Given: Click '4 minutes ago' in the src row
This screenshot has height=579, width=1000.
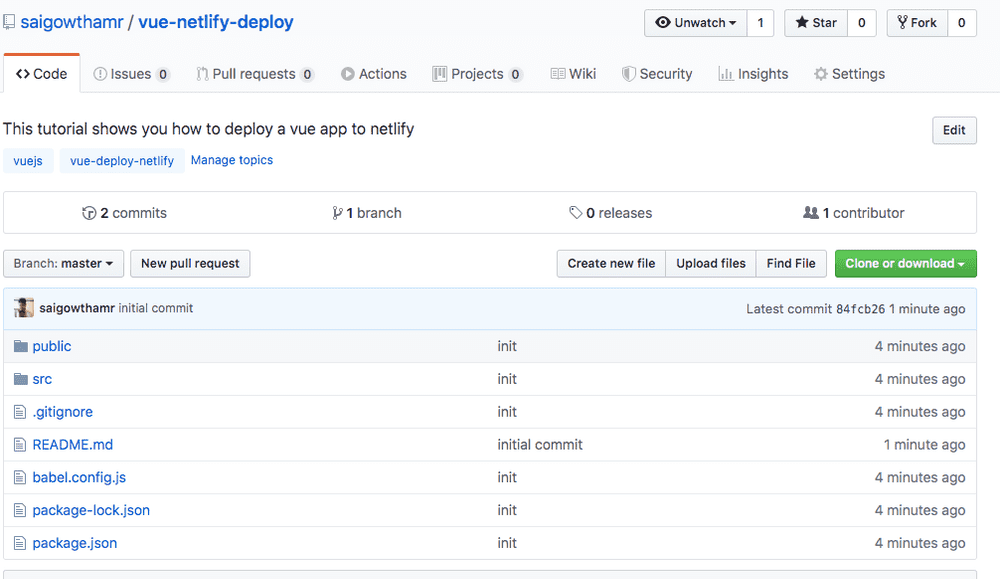Looking at the screenshot, I should point(920,379).
